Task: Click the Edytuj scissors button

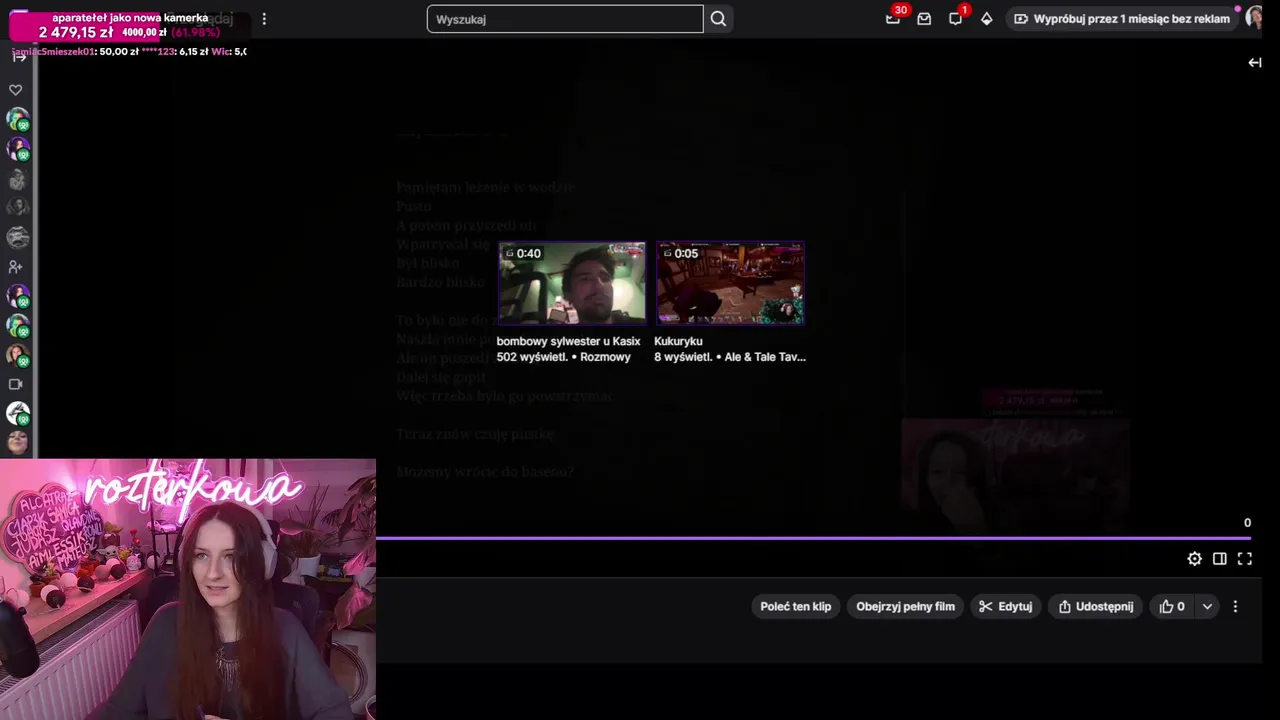Action: (1006, 607)
